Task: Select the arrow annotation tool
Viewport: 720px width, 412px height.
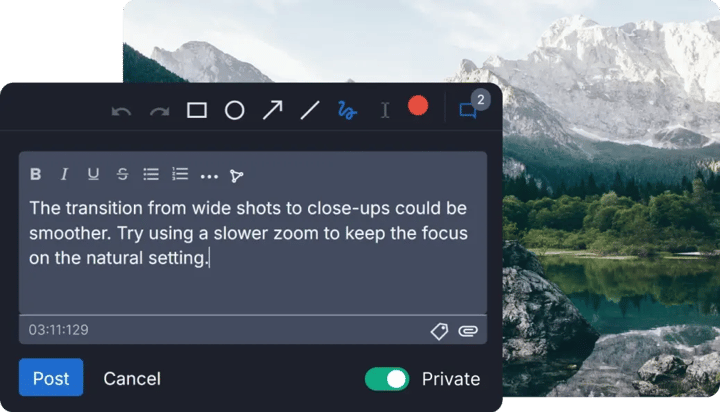Action: pos(272,110)
